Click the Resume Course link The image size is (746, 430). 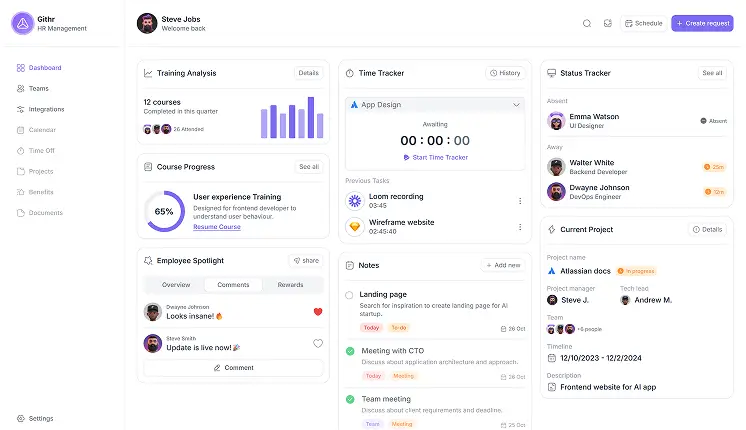coord(217,227)
